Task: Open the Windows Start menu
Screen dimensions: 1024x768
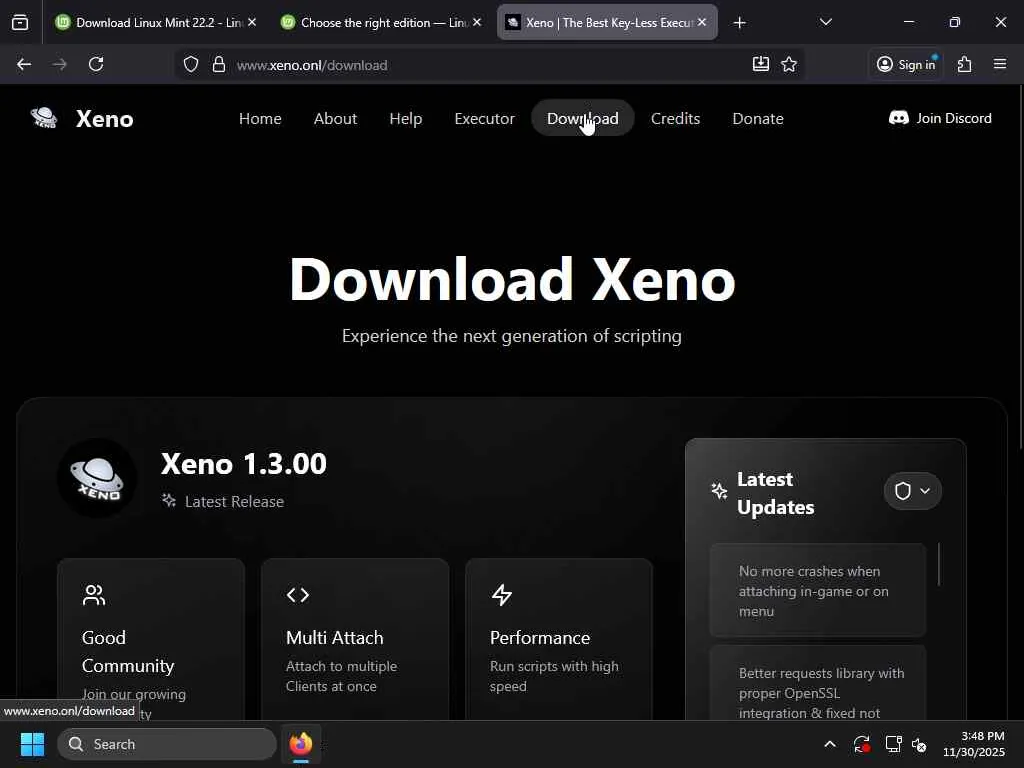Action: pos(32,744)
